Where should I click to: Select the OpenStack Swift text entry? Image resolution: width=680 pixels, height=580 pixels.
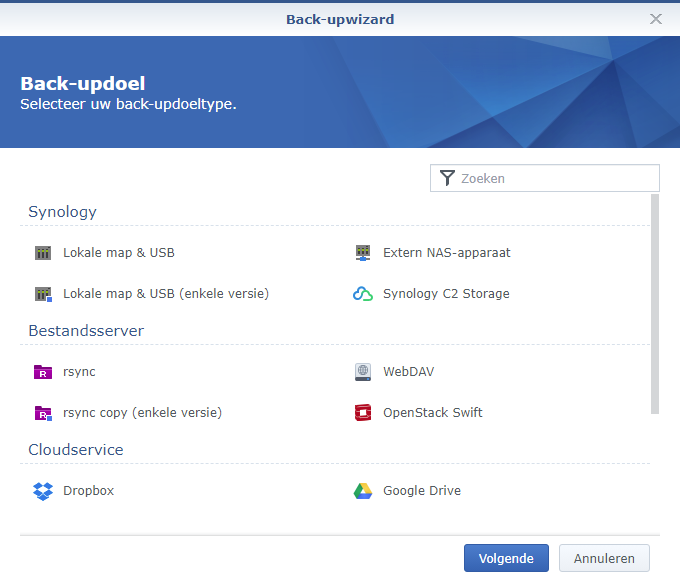(432, 413)
